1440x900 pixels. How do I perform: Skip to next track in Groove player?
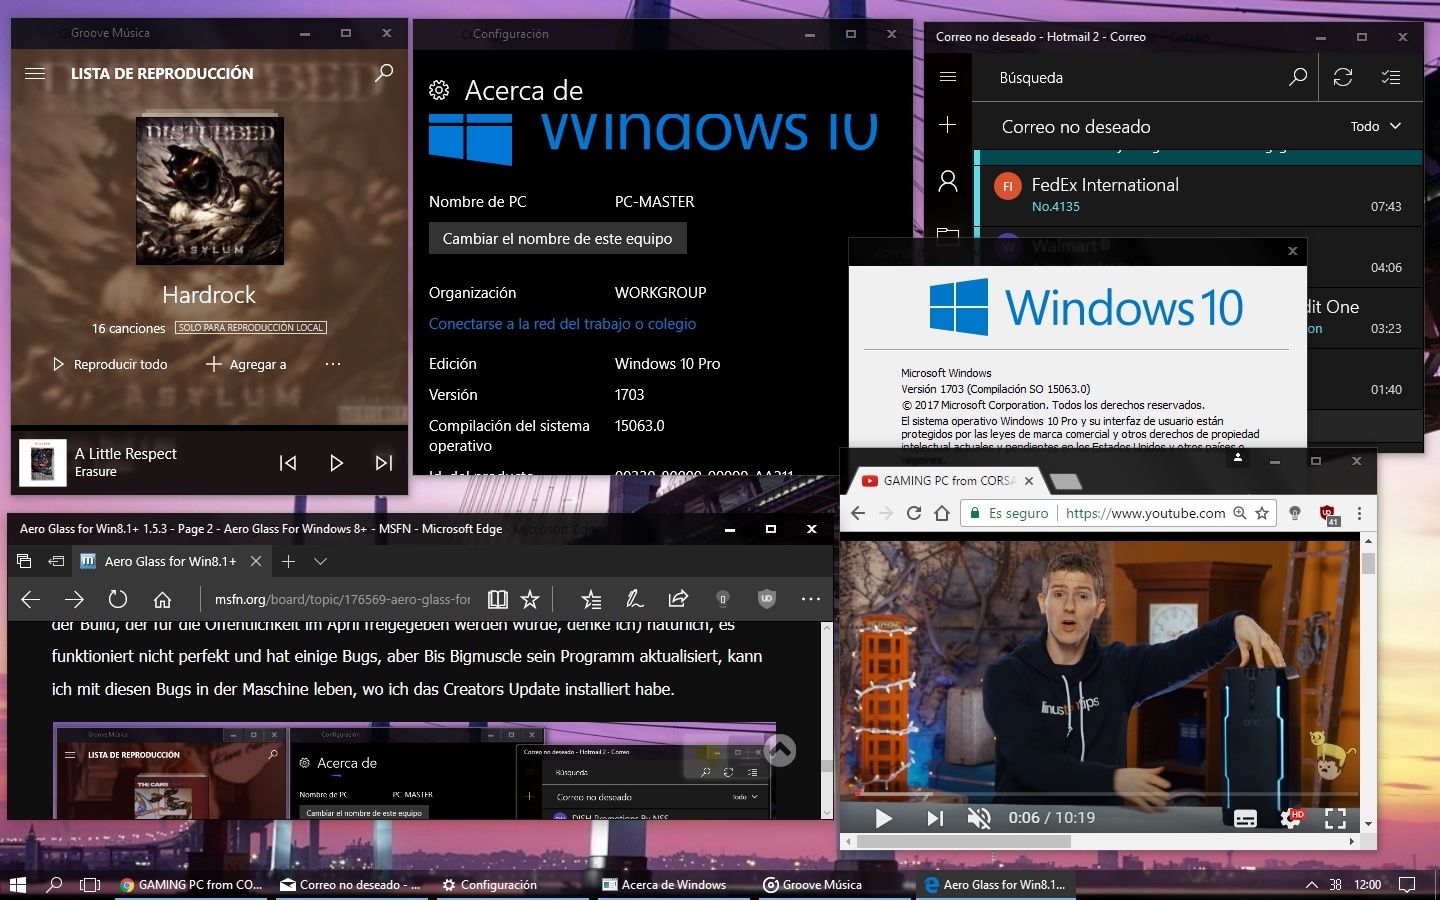[384, 463]
